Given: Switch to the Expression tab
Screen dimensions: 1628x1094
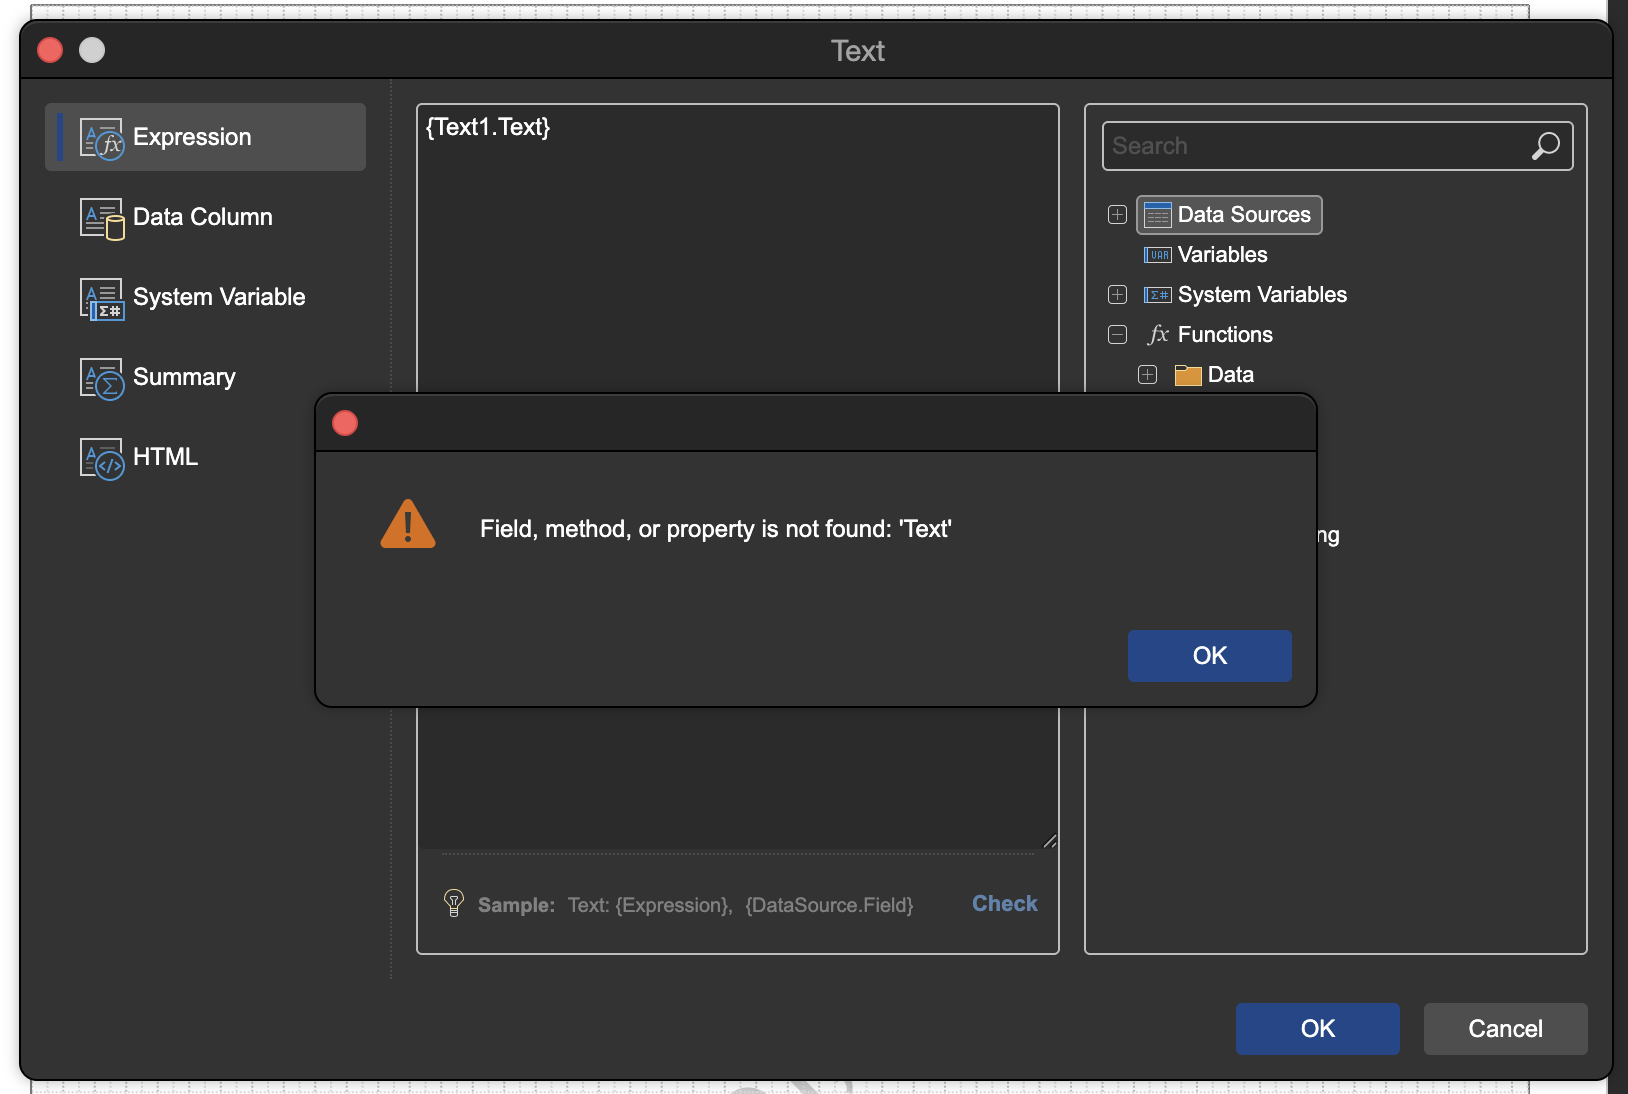Looking at the screenshot, I should (205, 137).
